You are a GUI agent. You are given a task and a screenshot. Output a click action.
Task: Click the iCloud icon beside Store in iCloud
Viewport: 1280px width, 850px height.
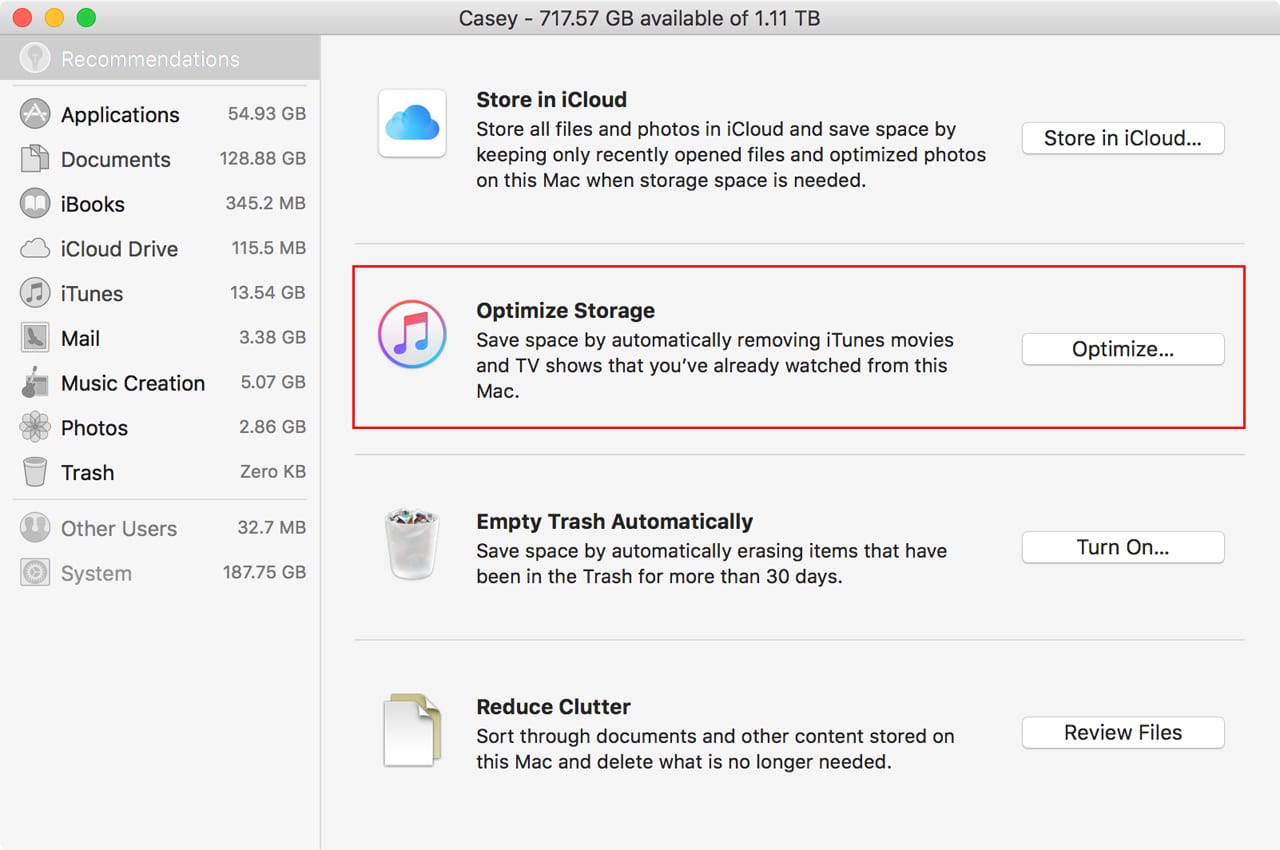(x=412, y=123)
